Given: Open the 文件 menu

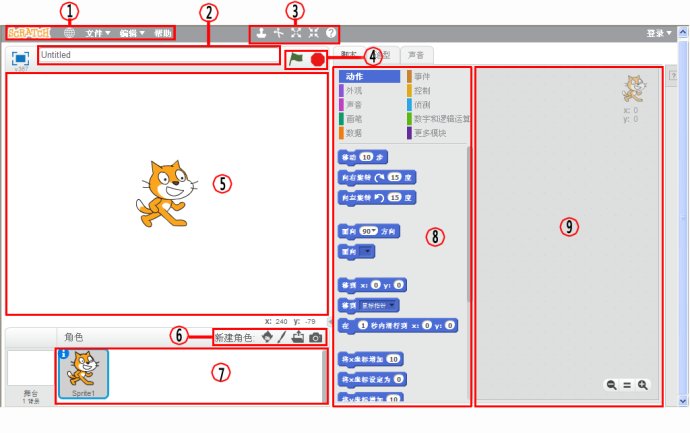Looking at the screenshot, I should 98,33.
